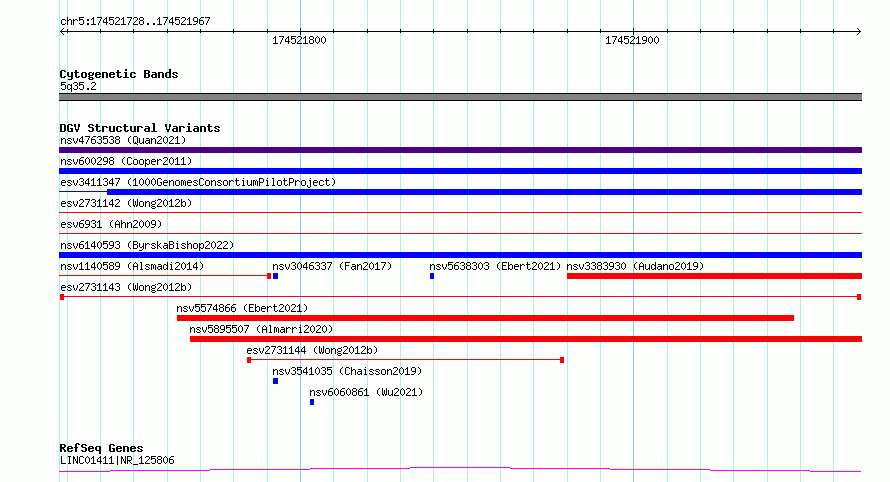The height and width of the screenshot is (482, 890).
Task: Open variant esv2731143 (Wong2012b) label
Action: pos(126,287)
